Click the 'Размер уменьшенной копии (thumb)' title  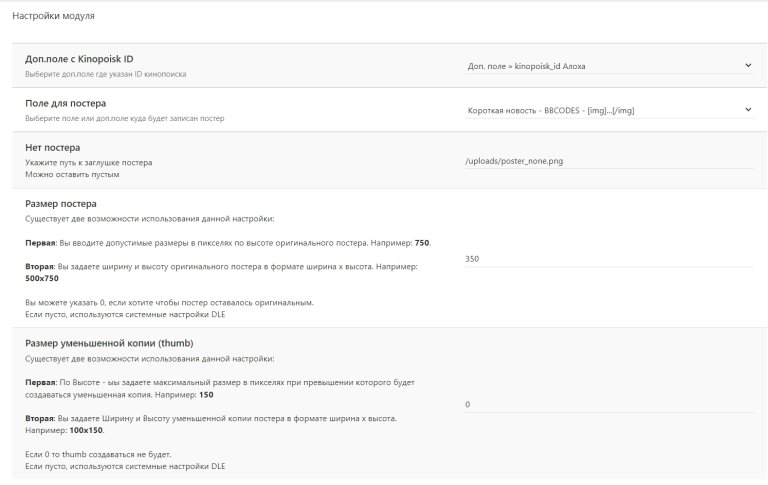[x=109, y=343]
